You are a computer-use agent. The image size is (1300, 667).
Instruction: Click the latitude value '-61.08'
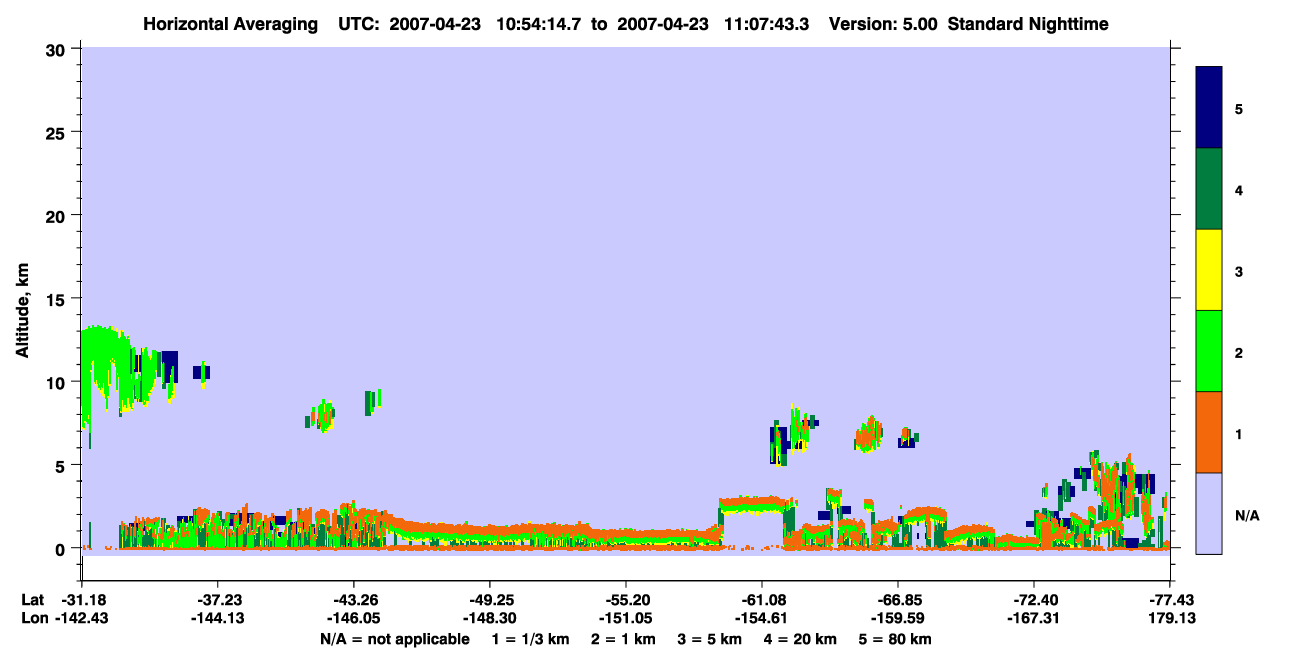(761, 600)
